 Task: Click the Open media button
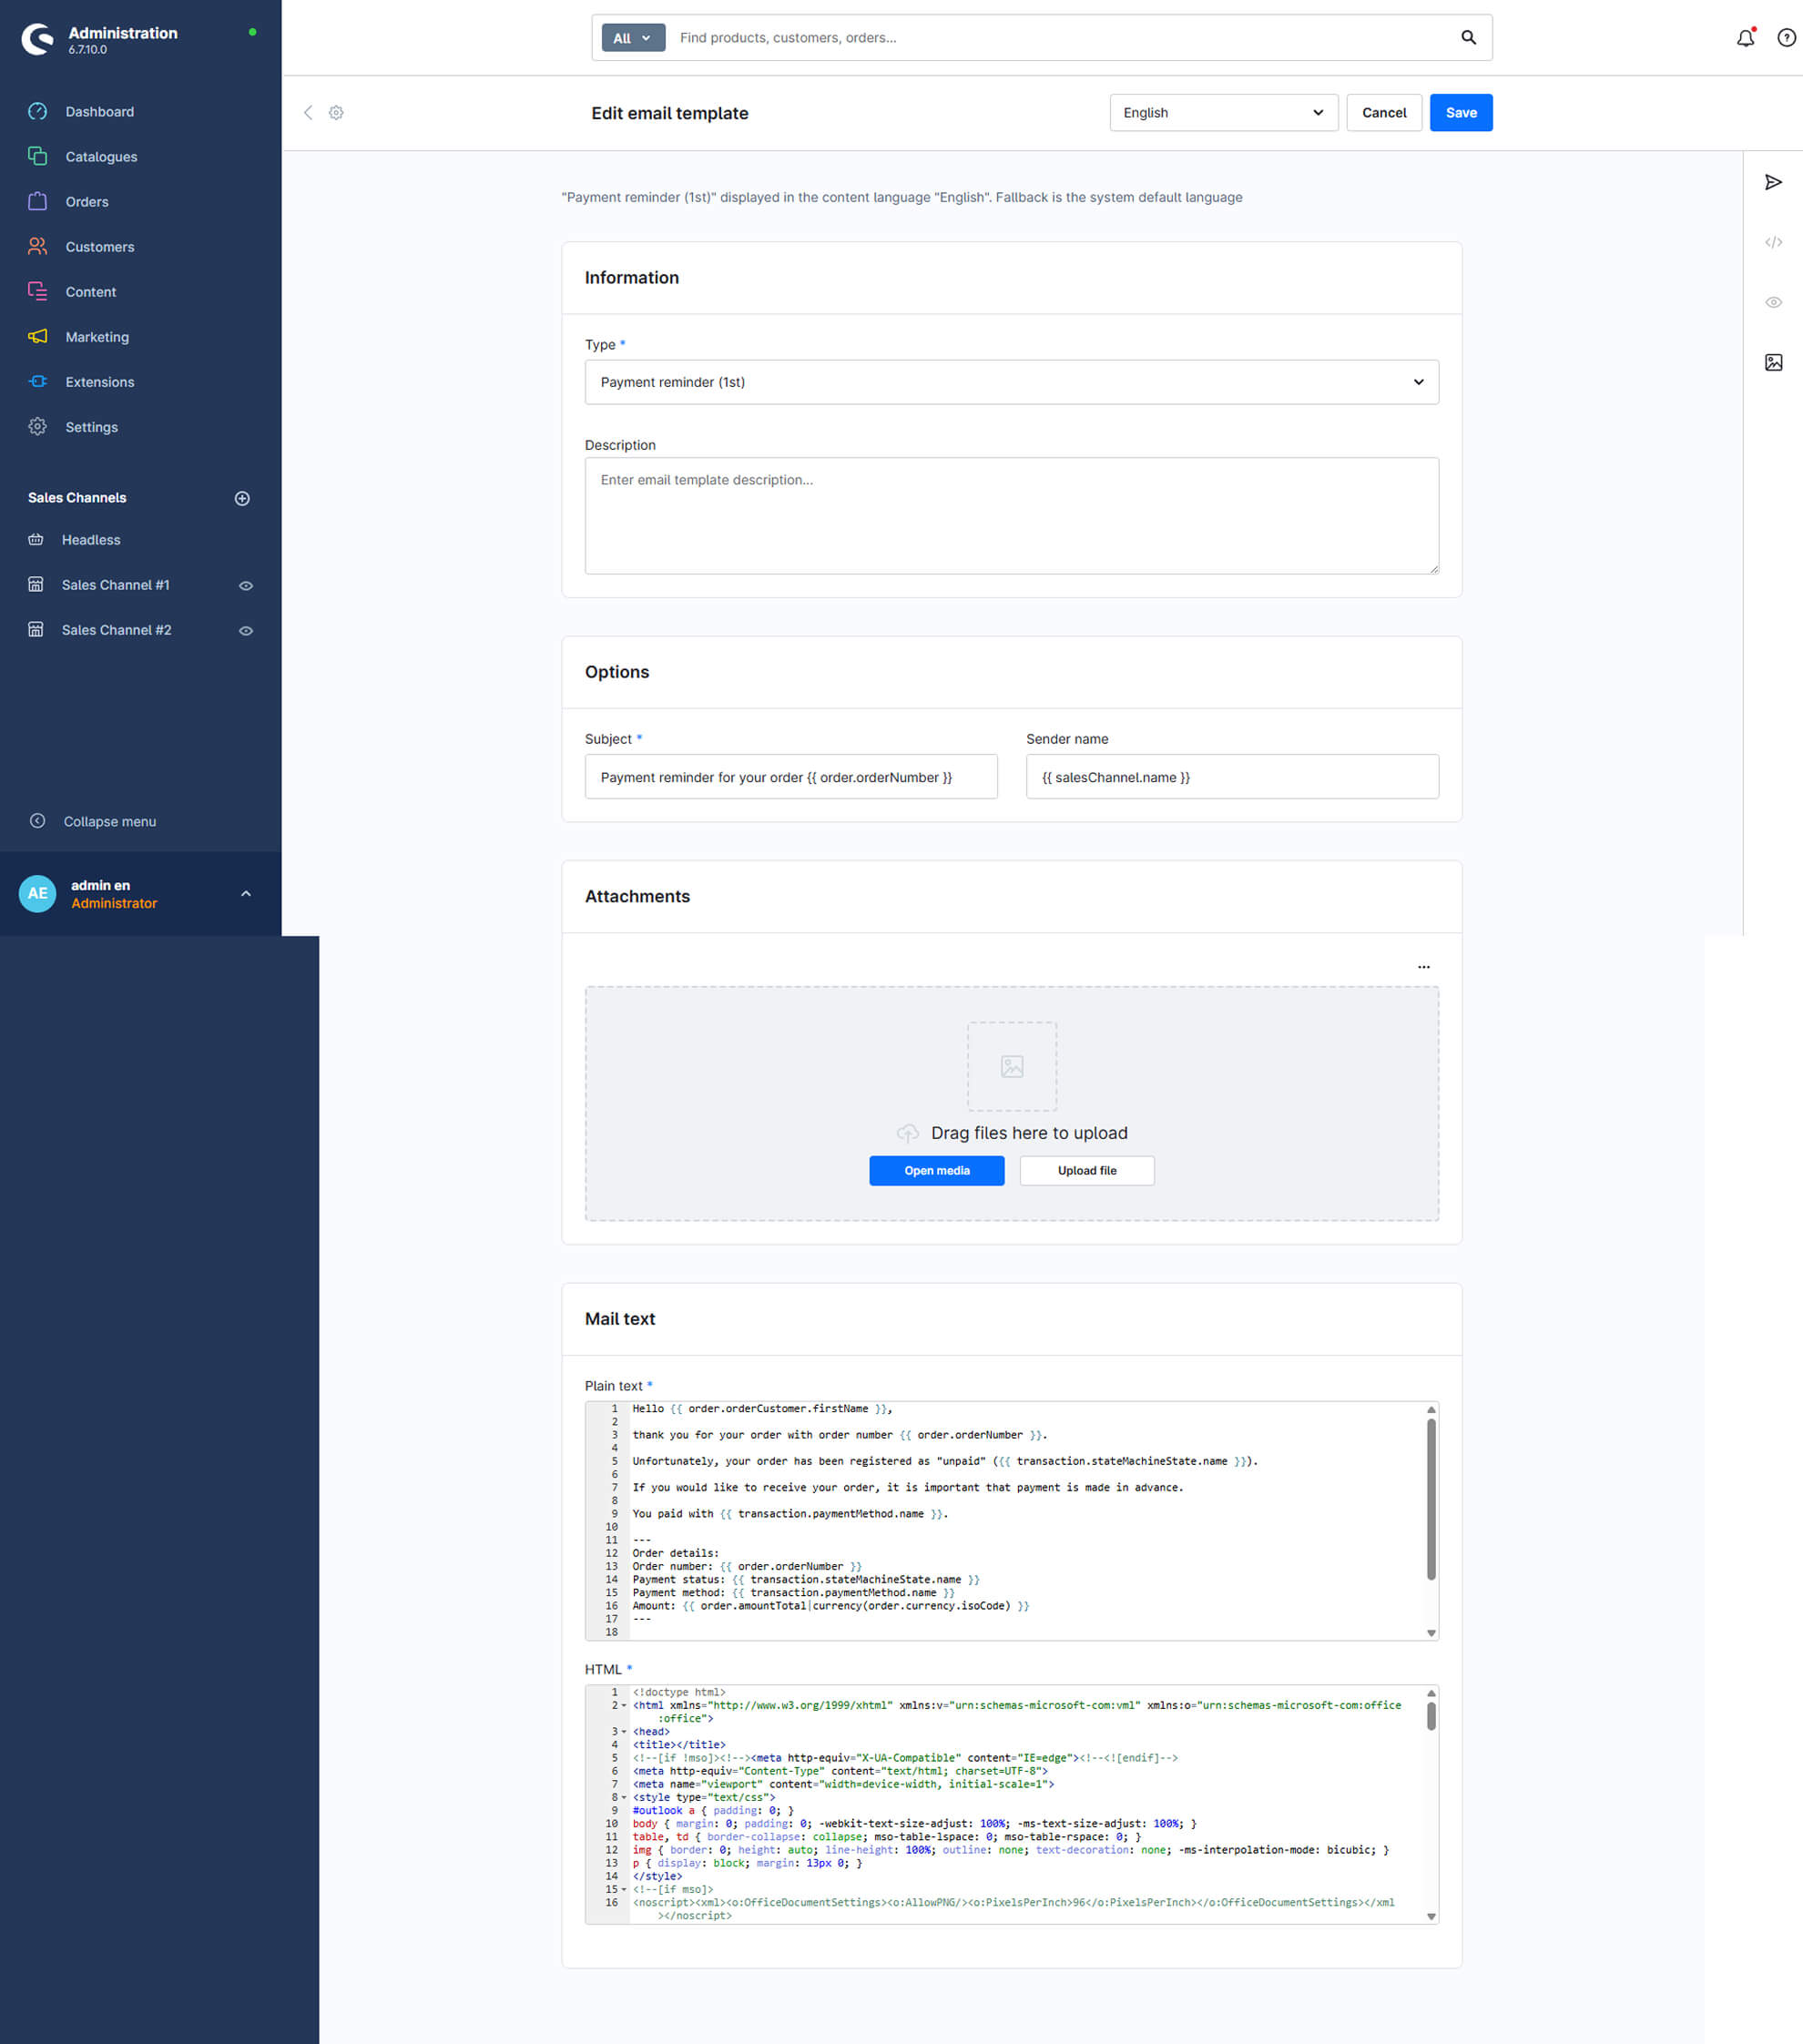[x=936, y=1171]
